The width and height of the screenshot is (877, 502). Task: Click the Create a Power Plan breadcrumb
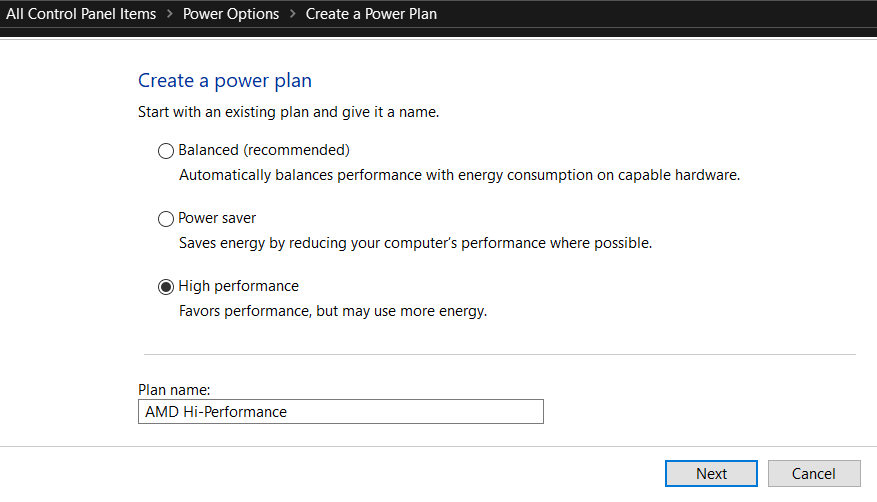pos(371,14)
